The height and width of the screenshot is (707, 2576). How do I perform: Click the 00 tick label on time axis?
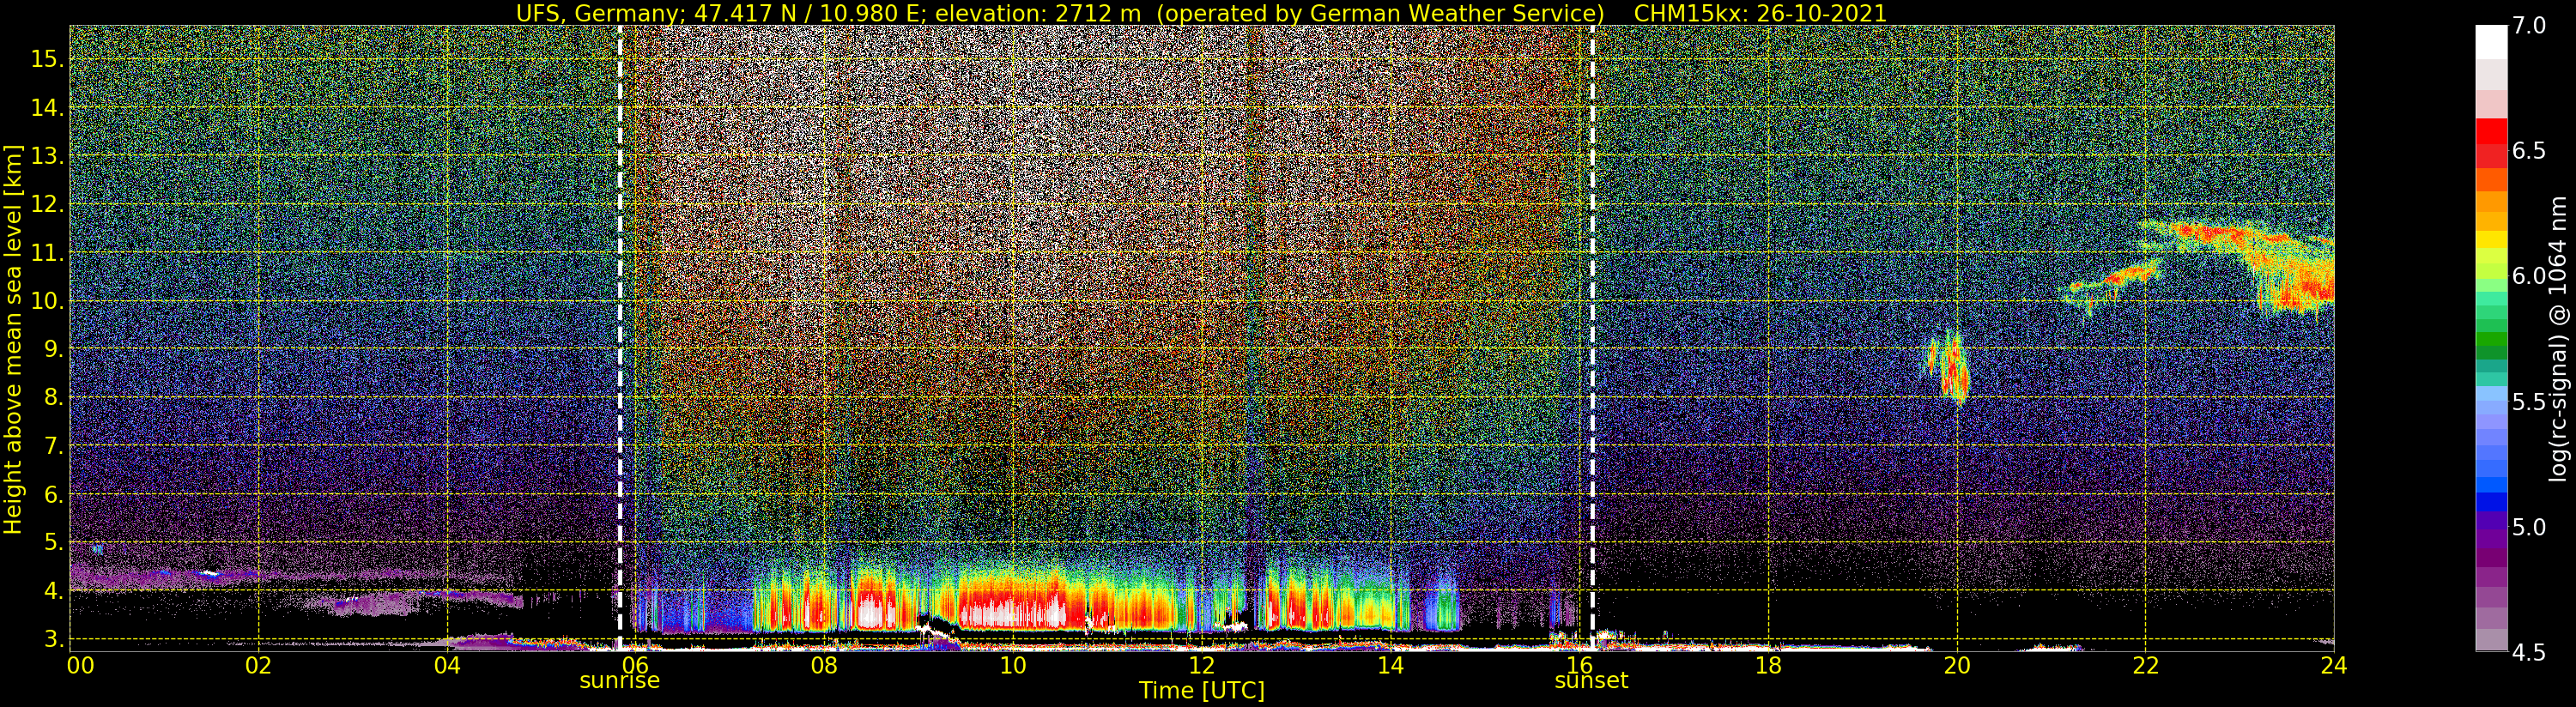click(x=80, y=665)
